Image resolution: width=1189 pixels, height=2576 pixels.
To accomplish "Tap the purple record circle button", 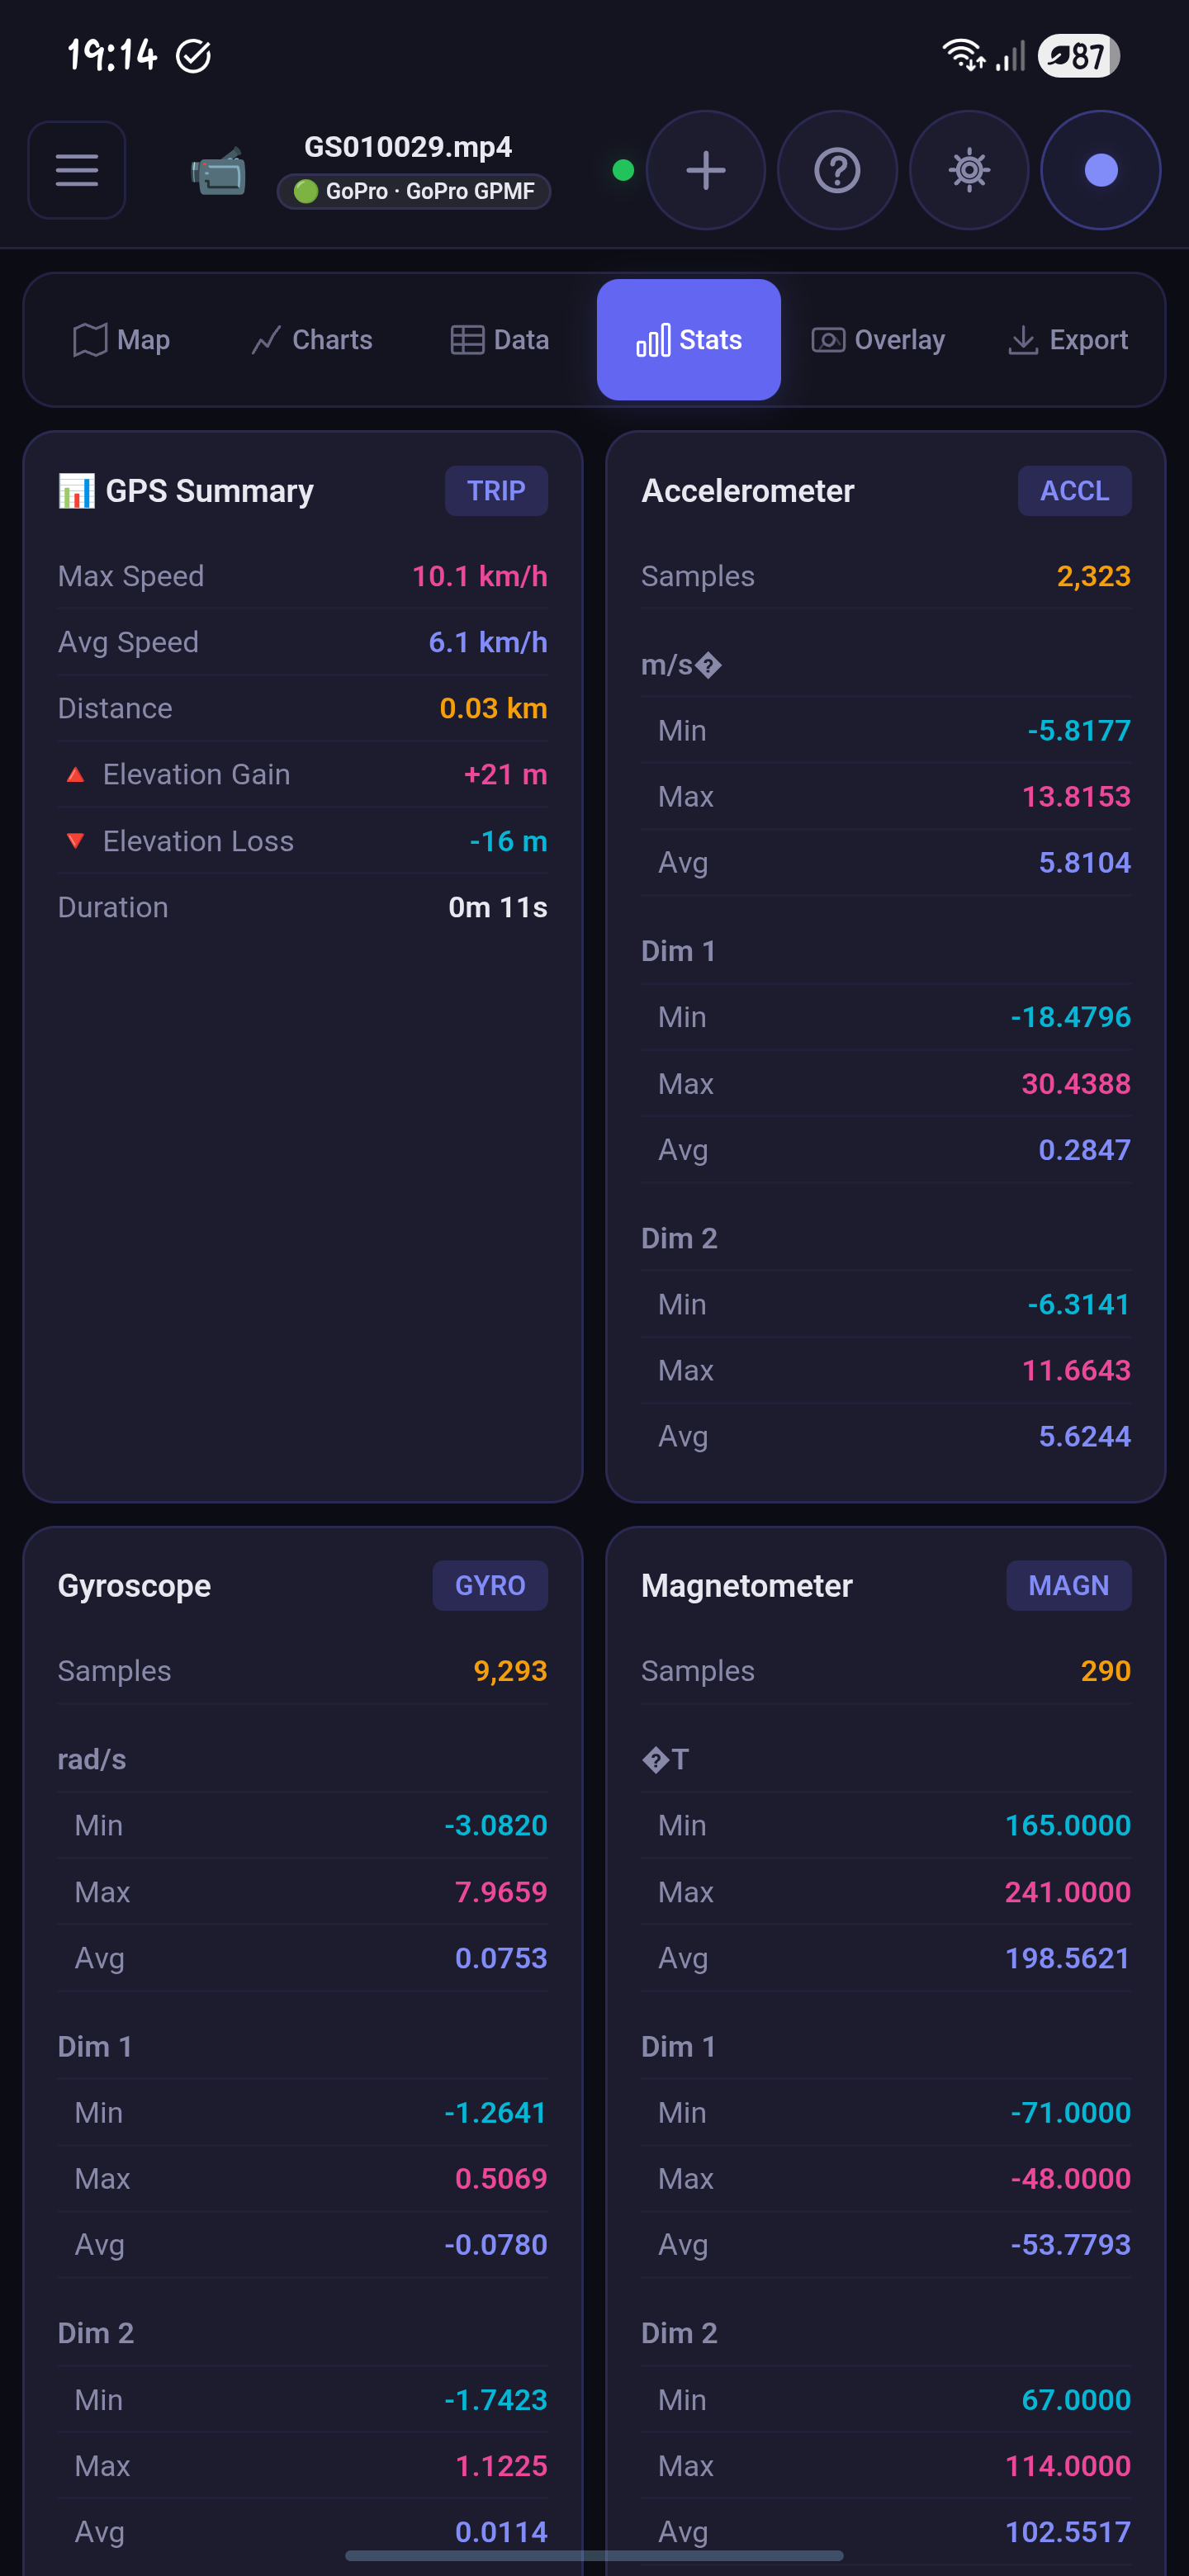I will (1101, 170).
